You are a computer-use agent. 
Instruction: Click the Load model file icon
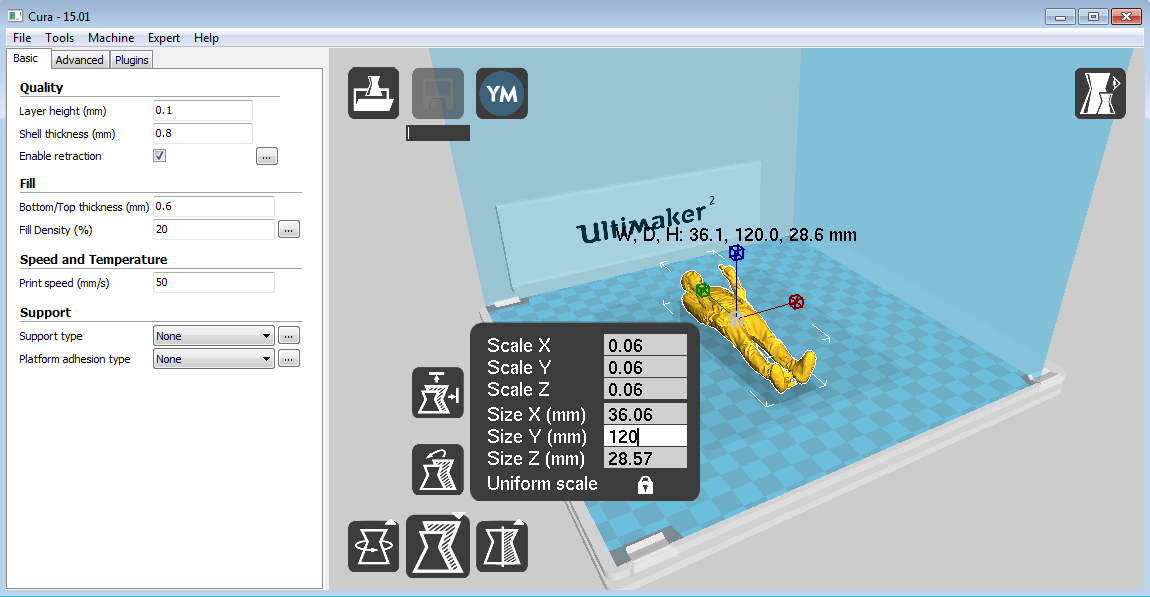tap(373, 94)
